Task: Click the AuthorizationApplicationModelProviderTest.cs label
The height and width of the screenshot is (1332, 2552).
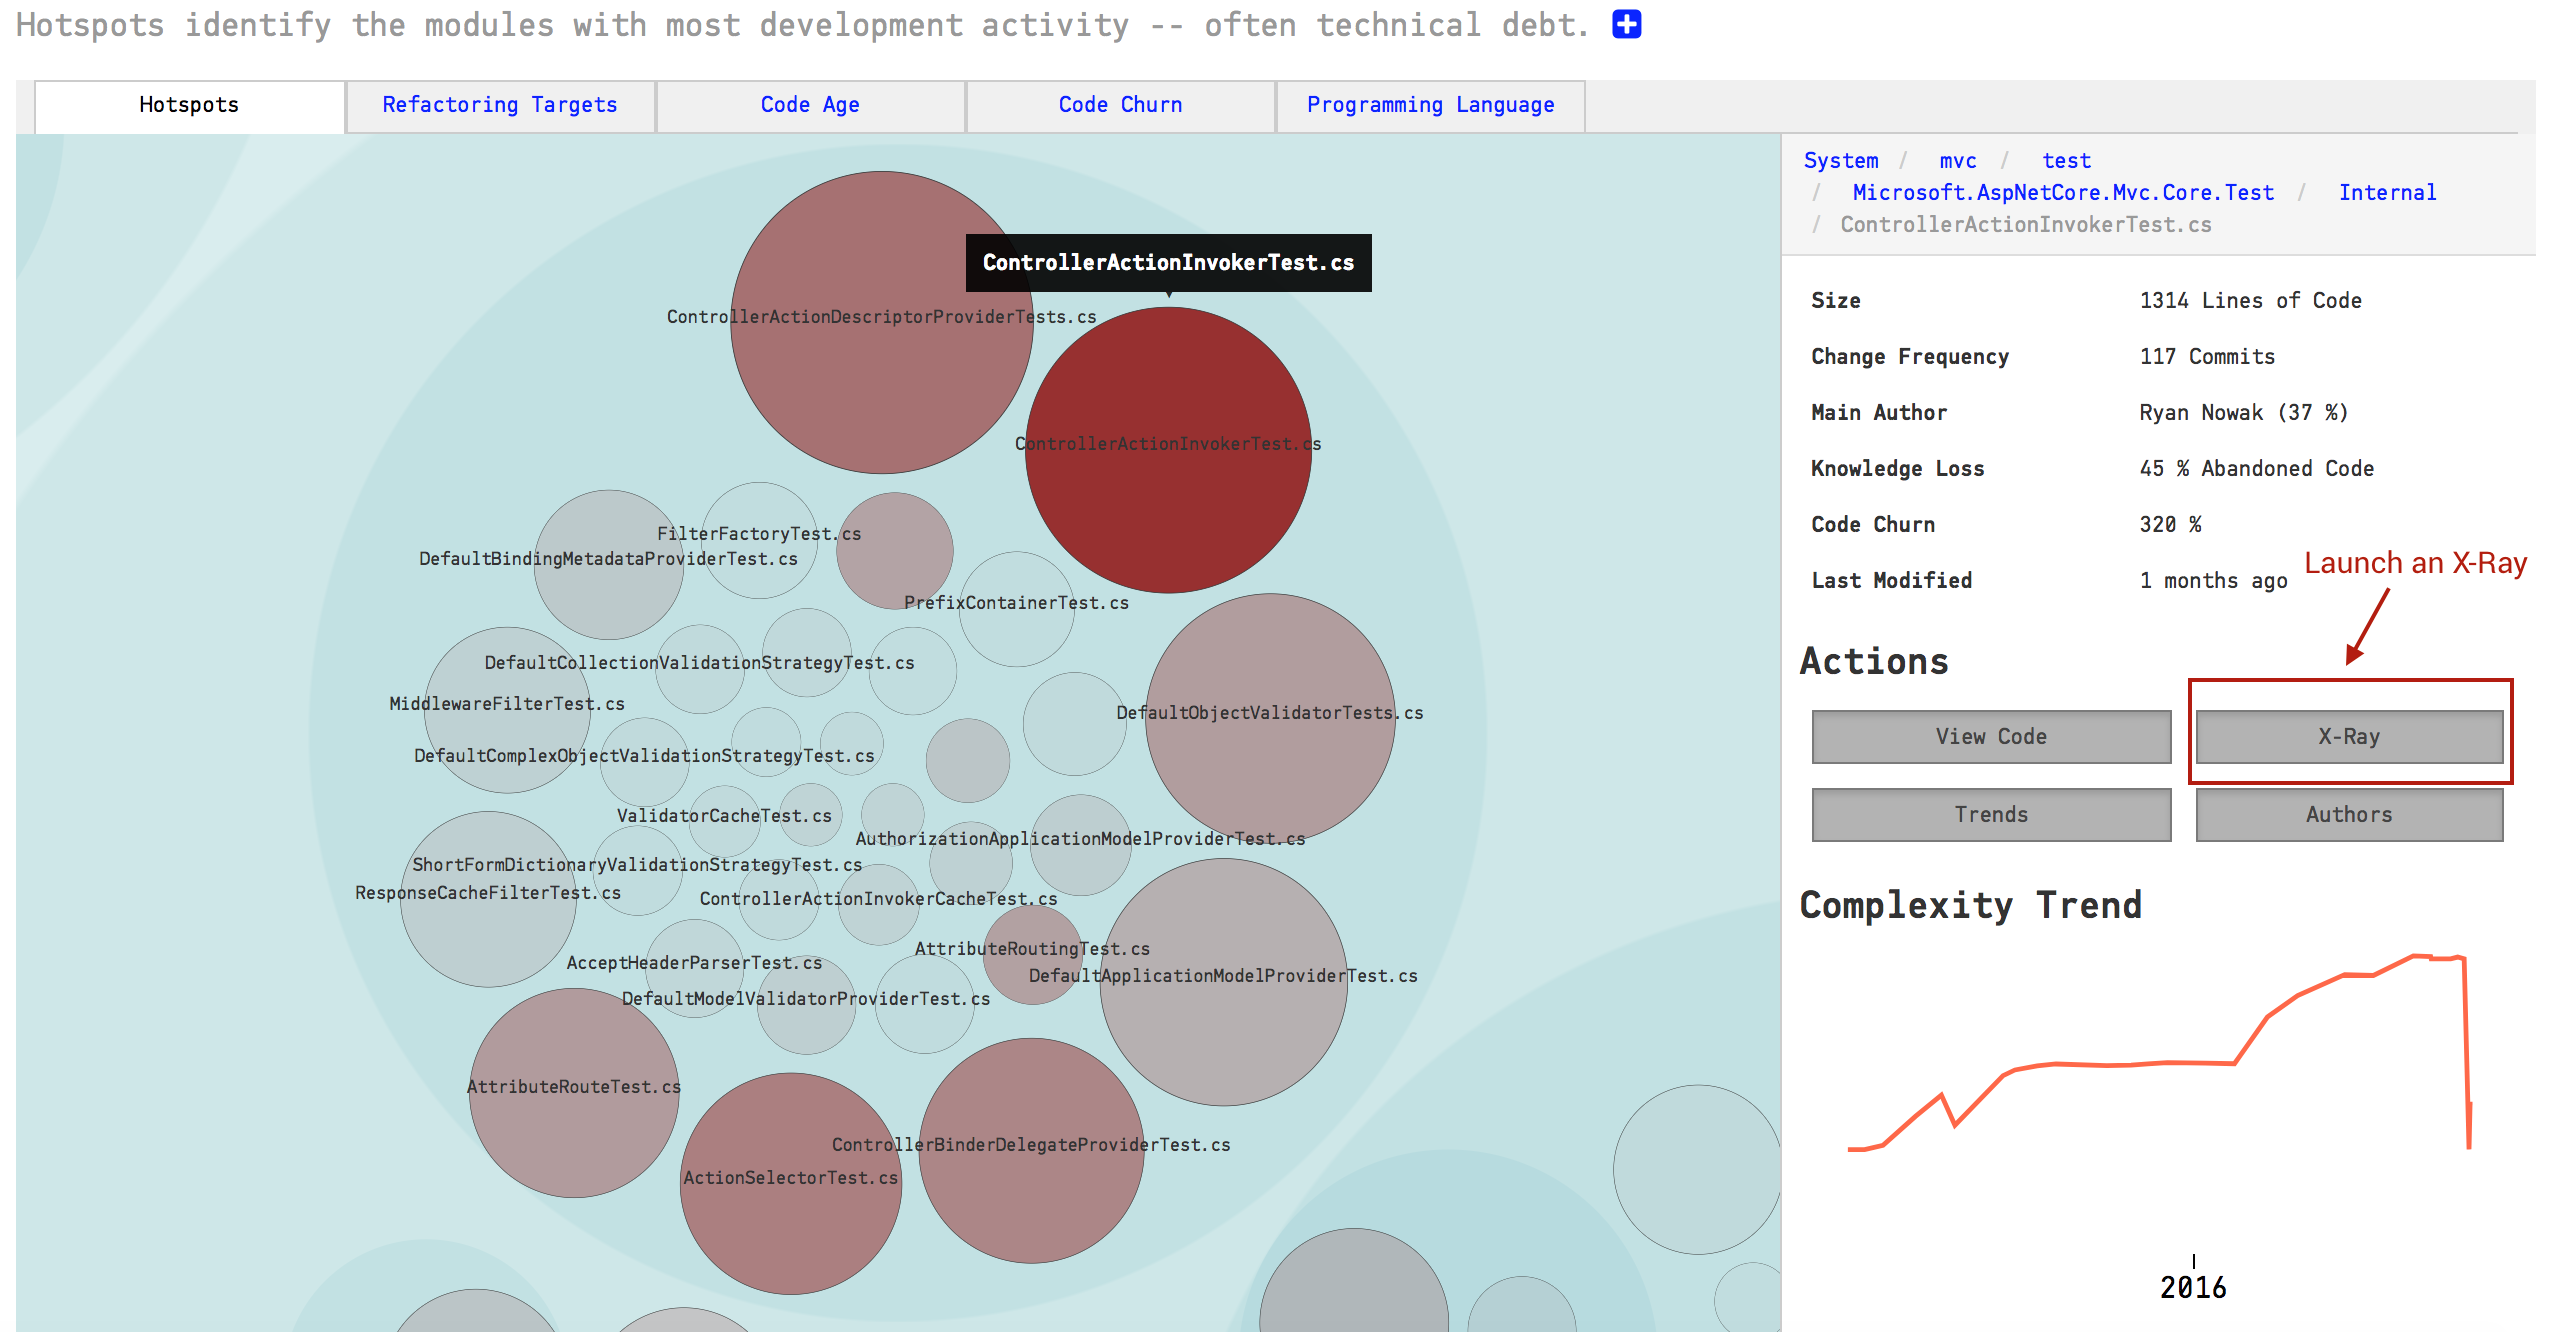Action: [1080, 839]
